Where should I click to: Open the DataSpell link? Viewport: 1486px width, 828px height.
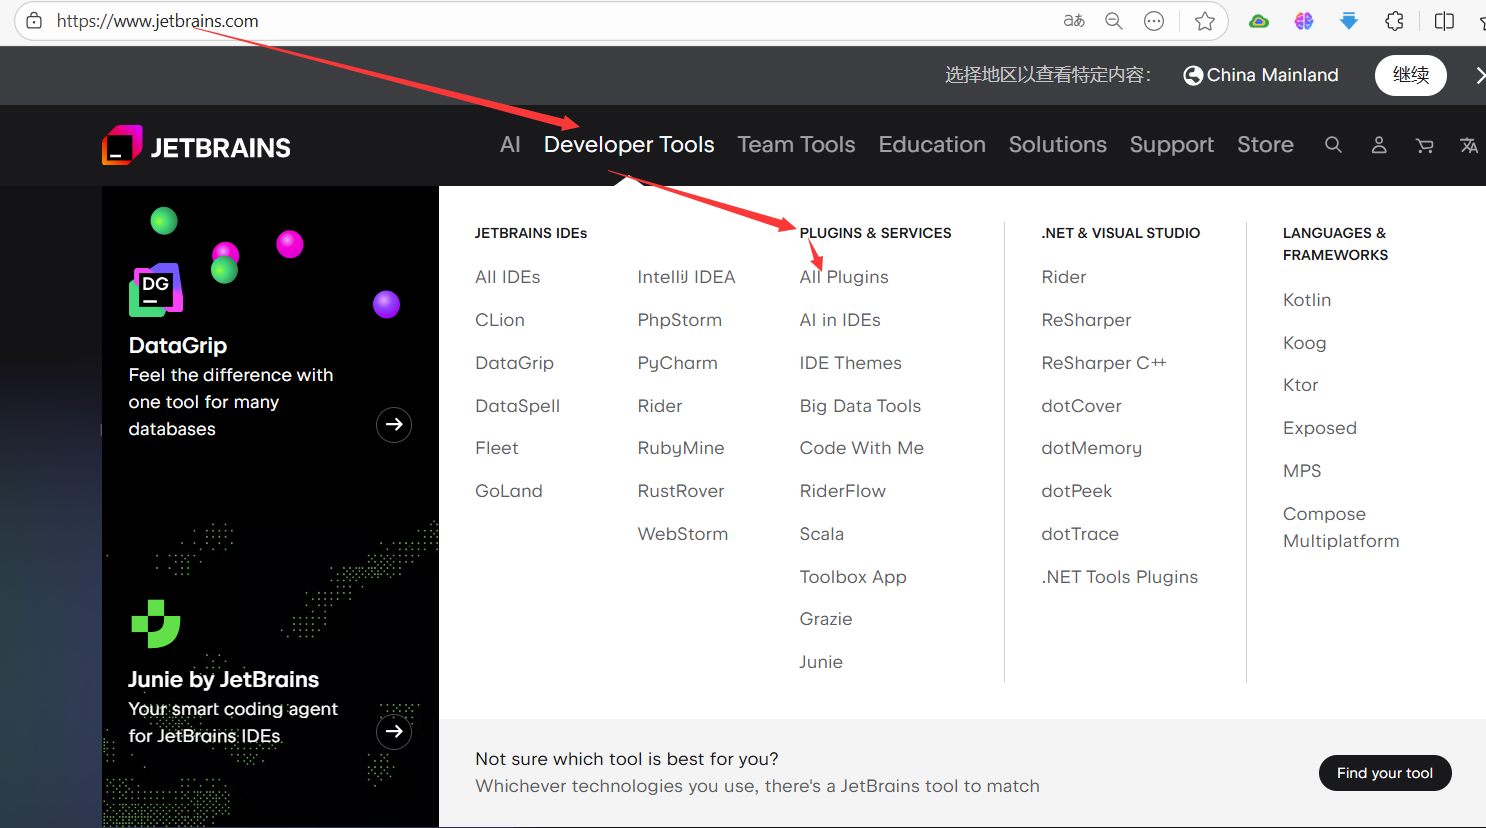pos(517,406)
